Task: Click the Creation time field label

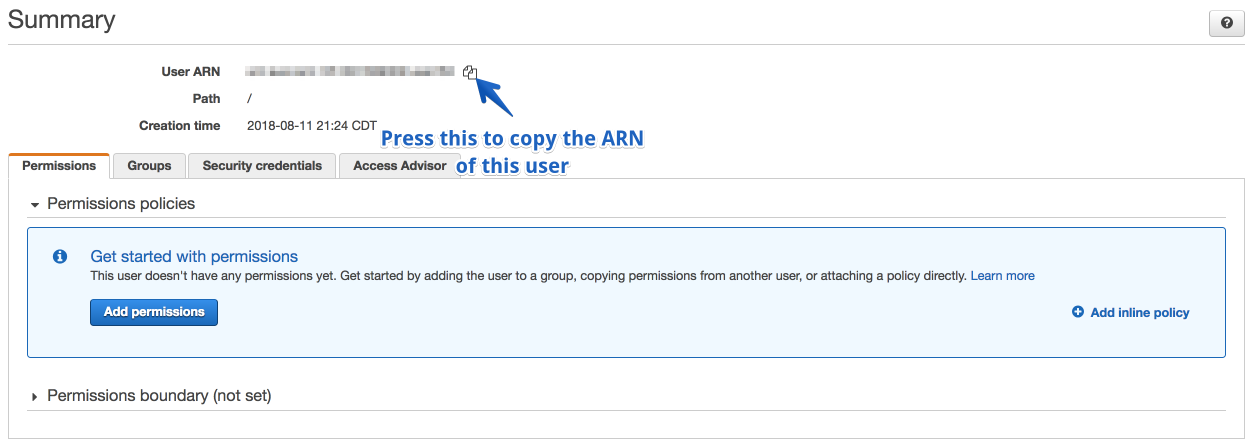Action: (x=179, y=126)
